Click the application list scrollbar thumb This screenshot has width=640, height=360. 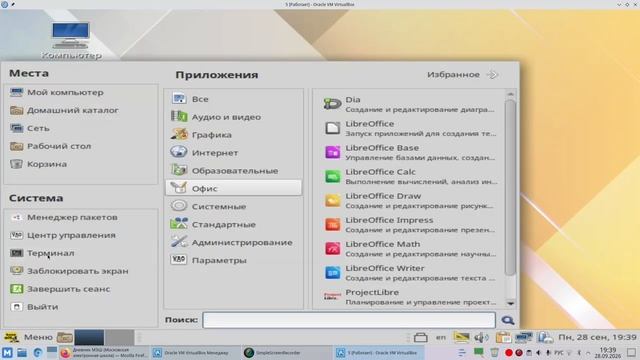coord(510,188)
